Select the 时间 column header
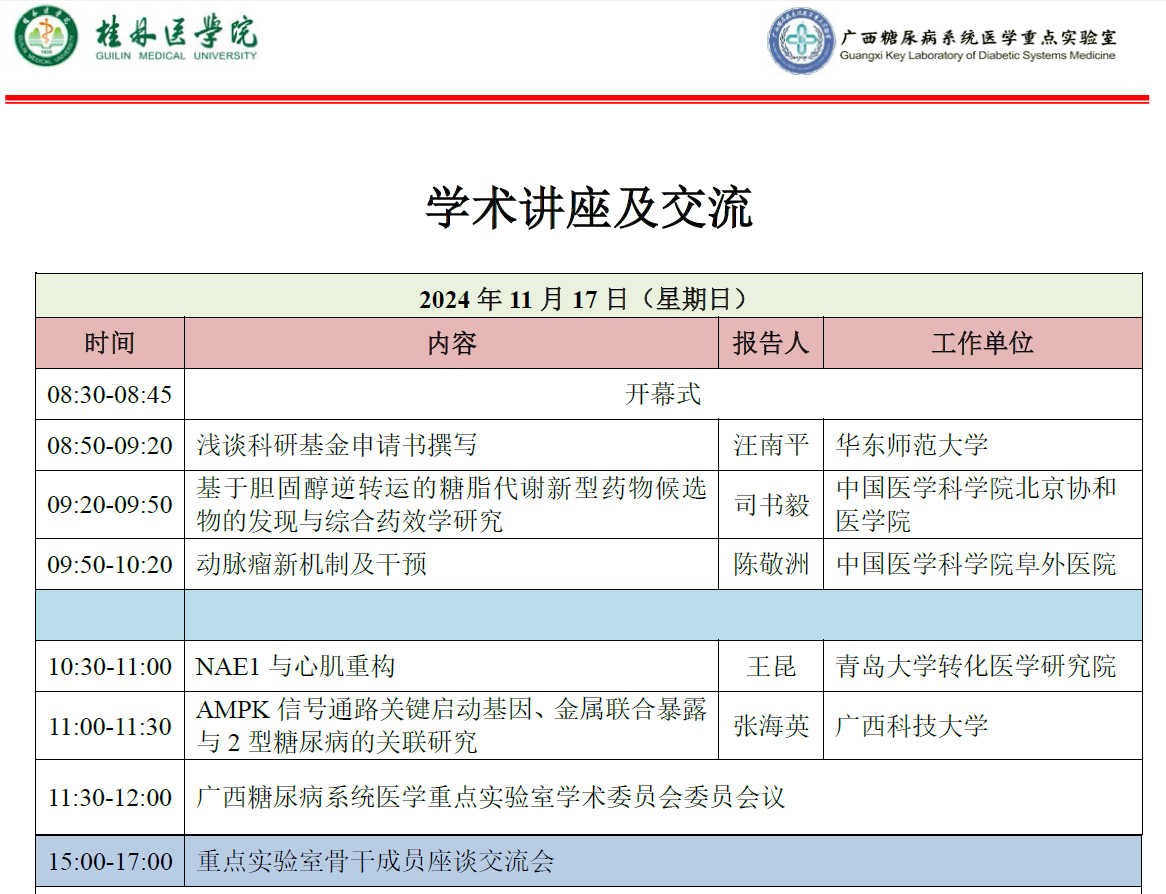This screenshot has width=1166, height=894. click(x=110, y=343)
